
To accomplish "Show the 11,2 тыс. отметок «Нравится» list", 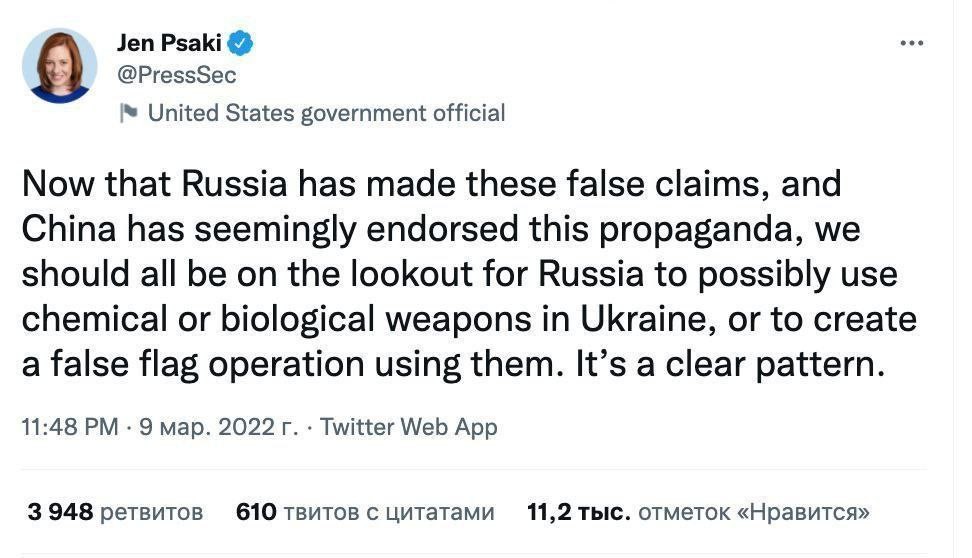I will [698, 513].
